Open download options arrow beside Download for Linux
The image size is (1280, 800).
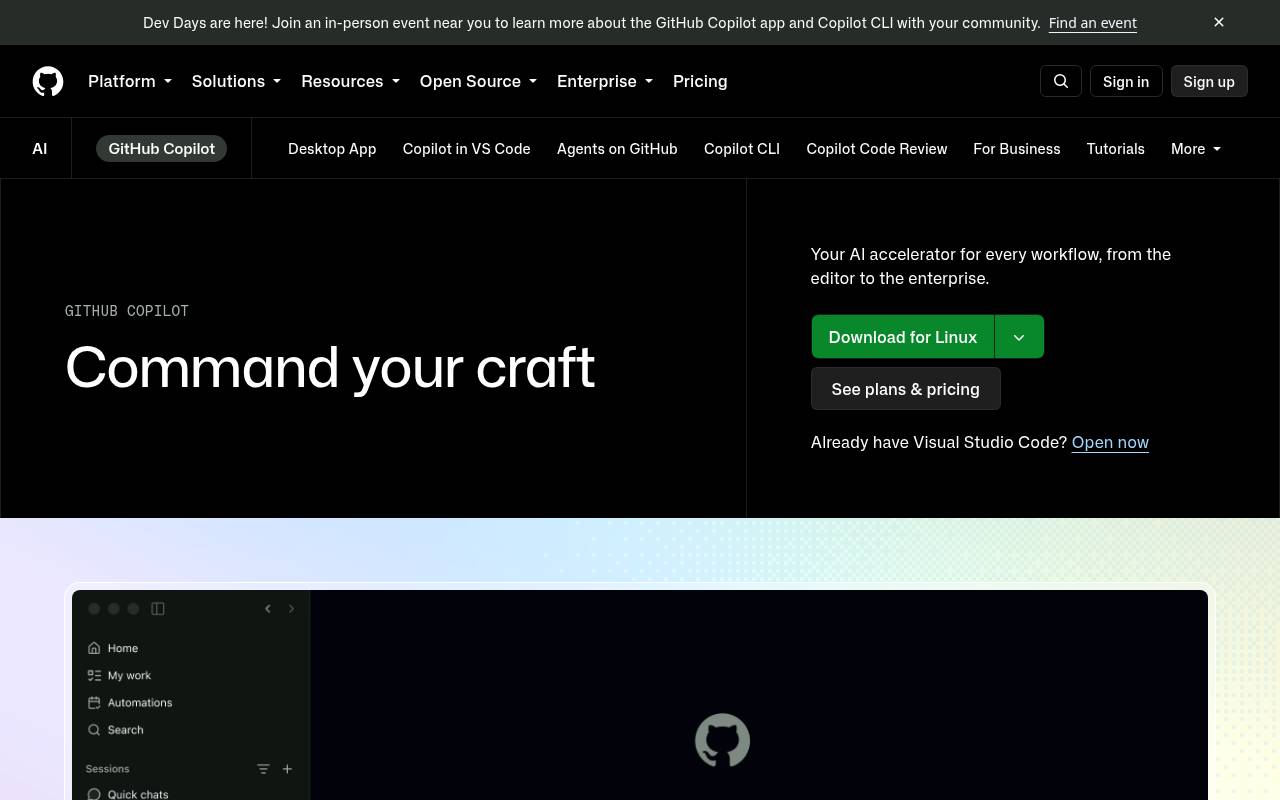tap(1019, 337)
